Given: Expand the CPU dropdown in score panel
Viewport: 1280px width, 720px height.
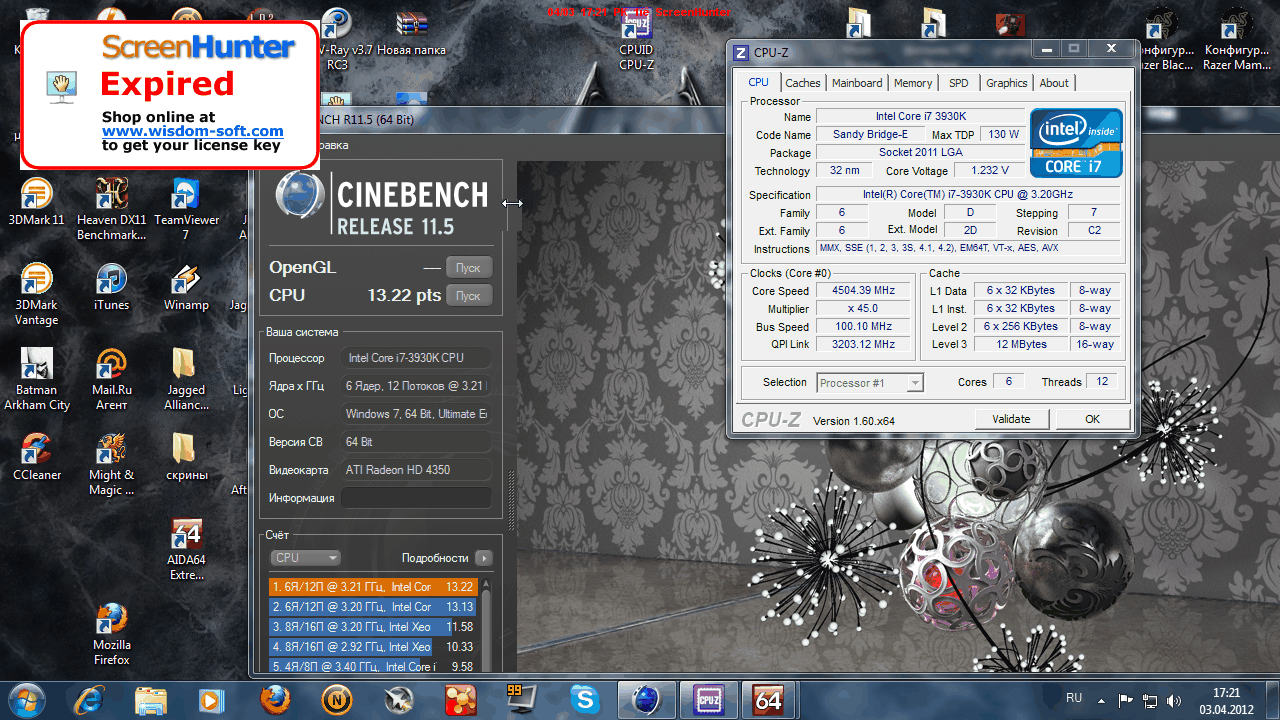Looking at the screenshot, I should coord(306,558).
